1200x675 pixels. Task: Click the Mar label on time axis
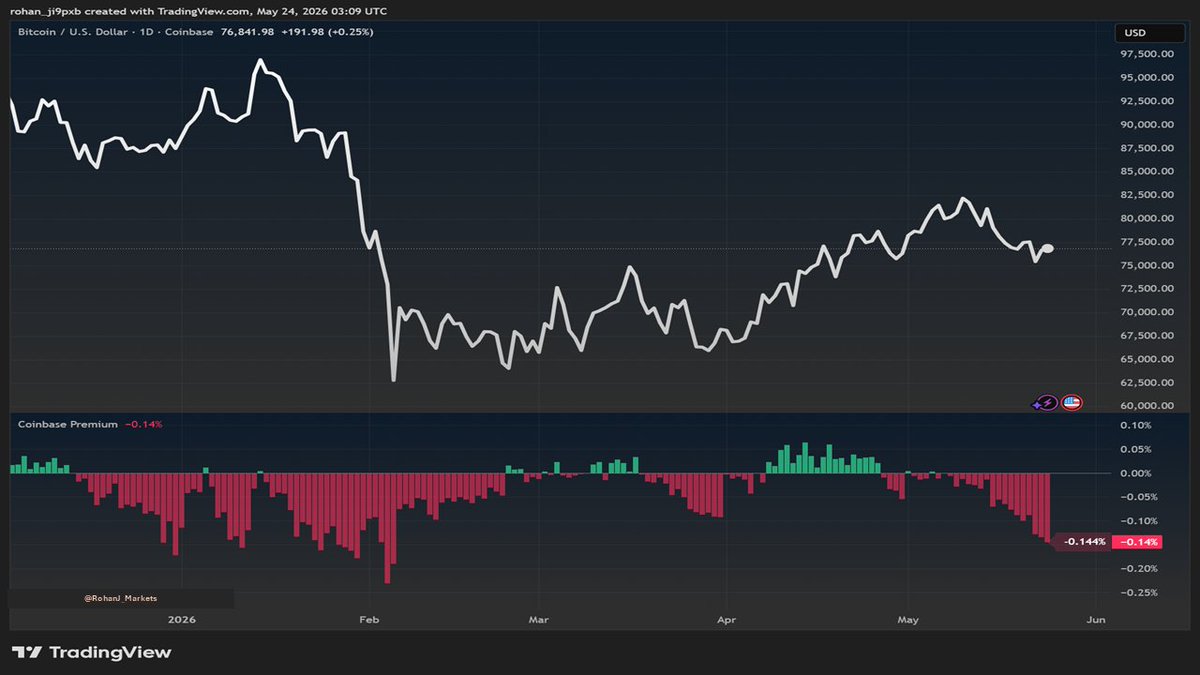tap(539, 620)
